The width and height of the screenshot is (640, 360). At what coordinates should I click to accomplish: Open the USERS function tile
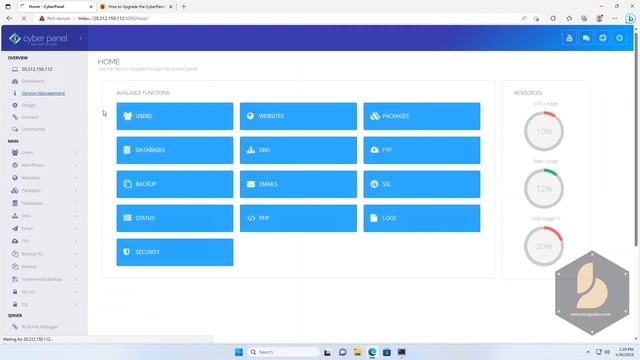click(x=175, y=116)
